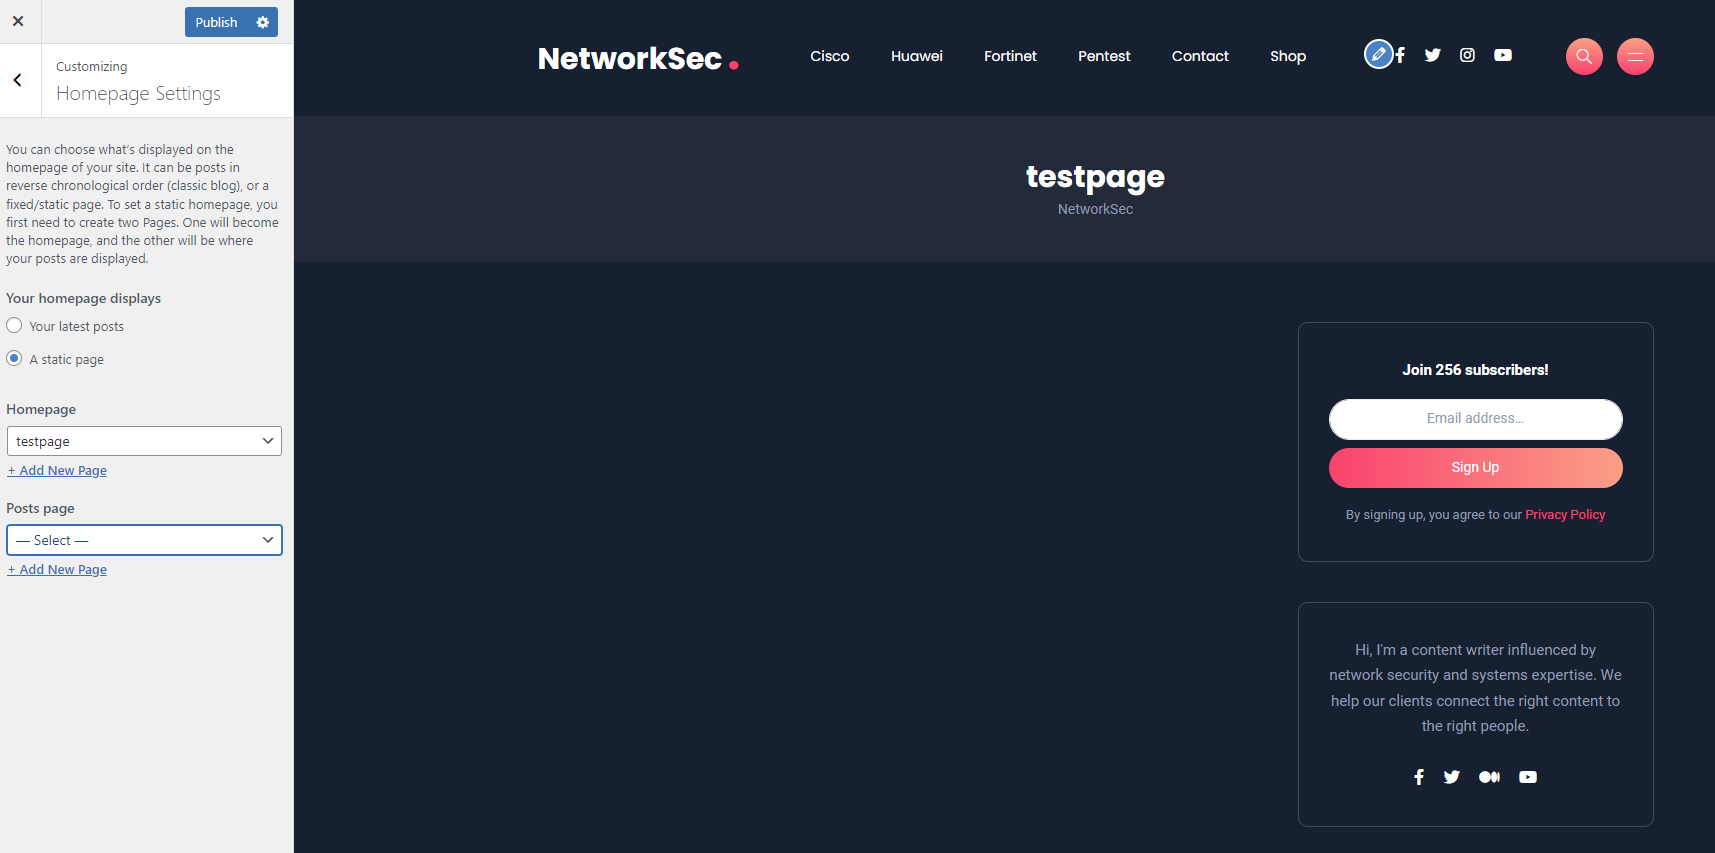The image size is (1715, 853).
Task: Open Facebook icon in author widget
Action: click(x=1419, y=777)
